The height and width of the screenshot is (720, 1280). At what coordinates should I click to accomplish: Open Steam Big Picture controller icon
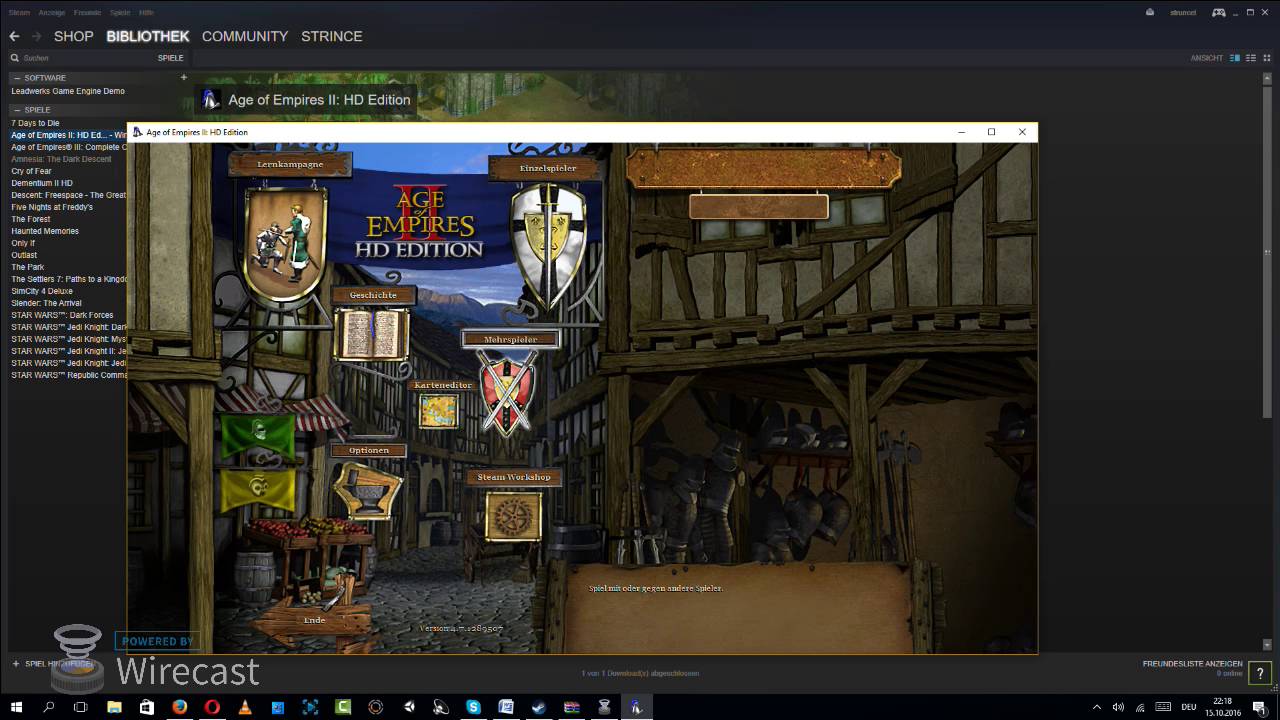[x=1219, y=12]
